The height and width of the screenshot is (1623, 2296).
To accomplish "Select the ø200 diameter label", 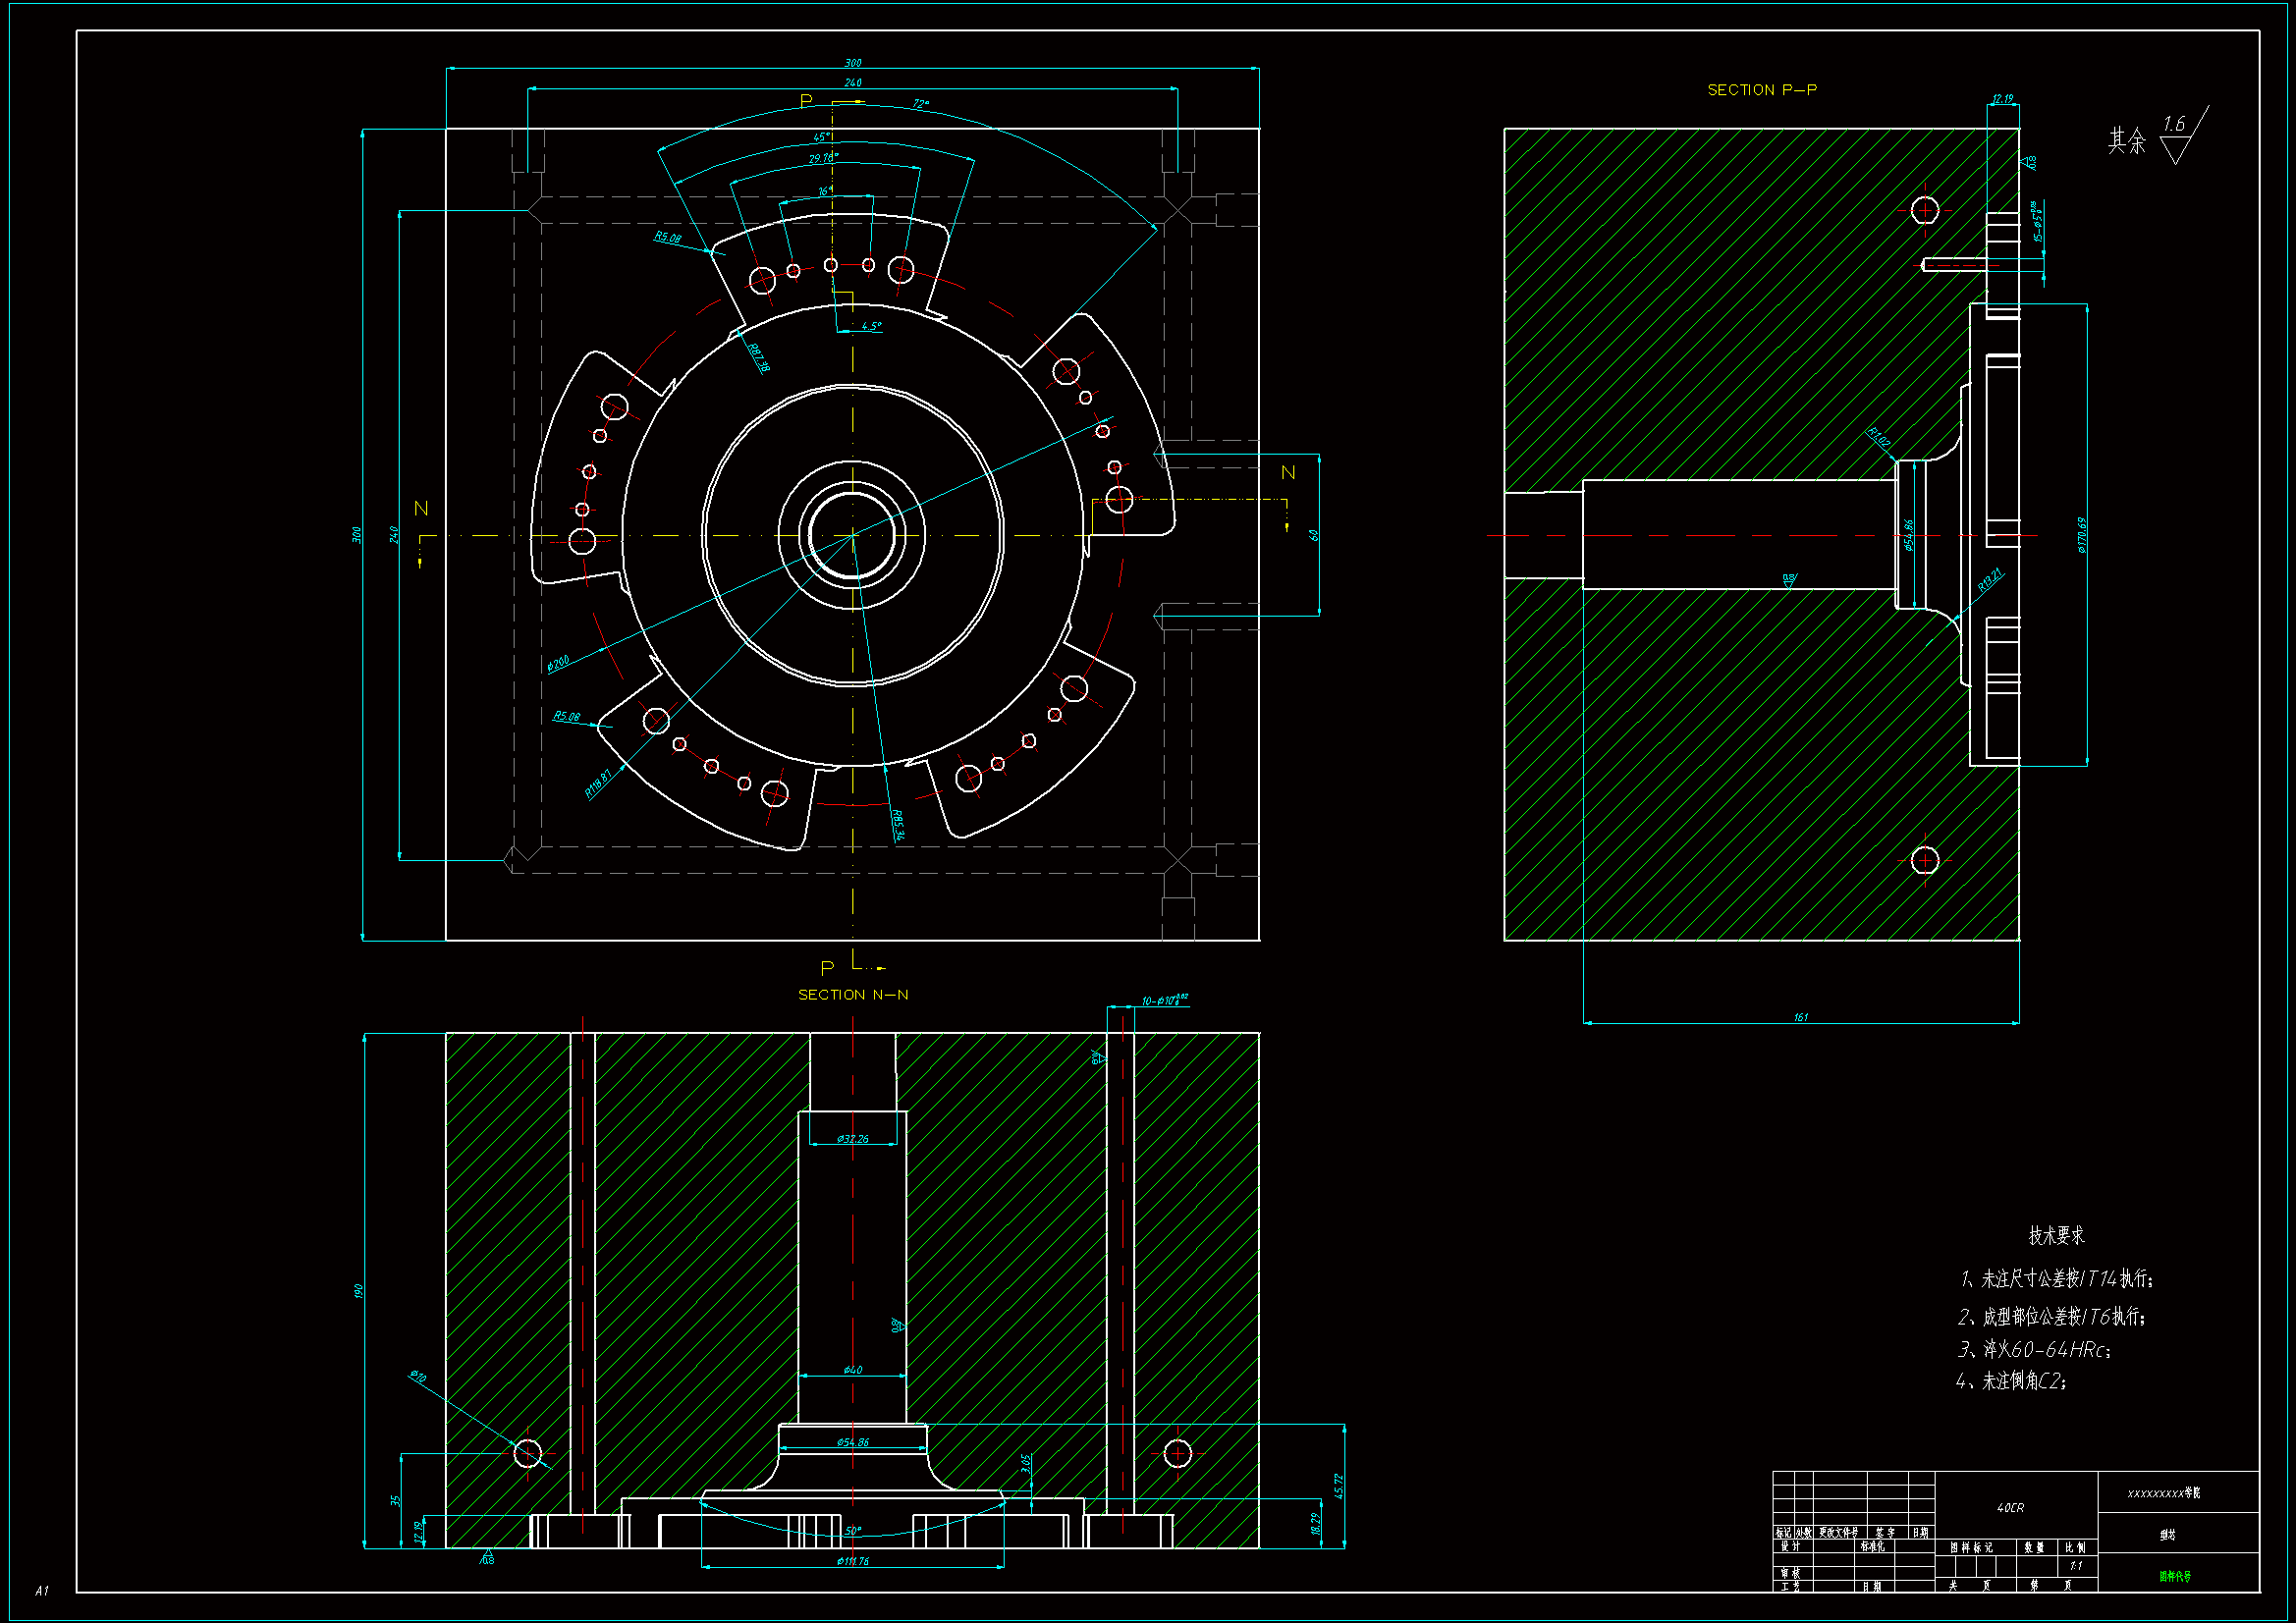I will point(558,662).
